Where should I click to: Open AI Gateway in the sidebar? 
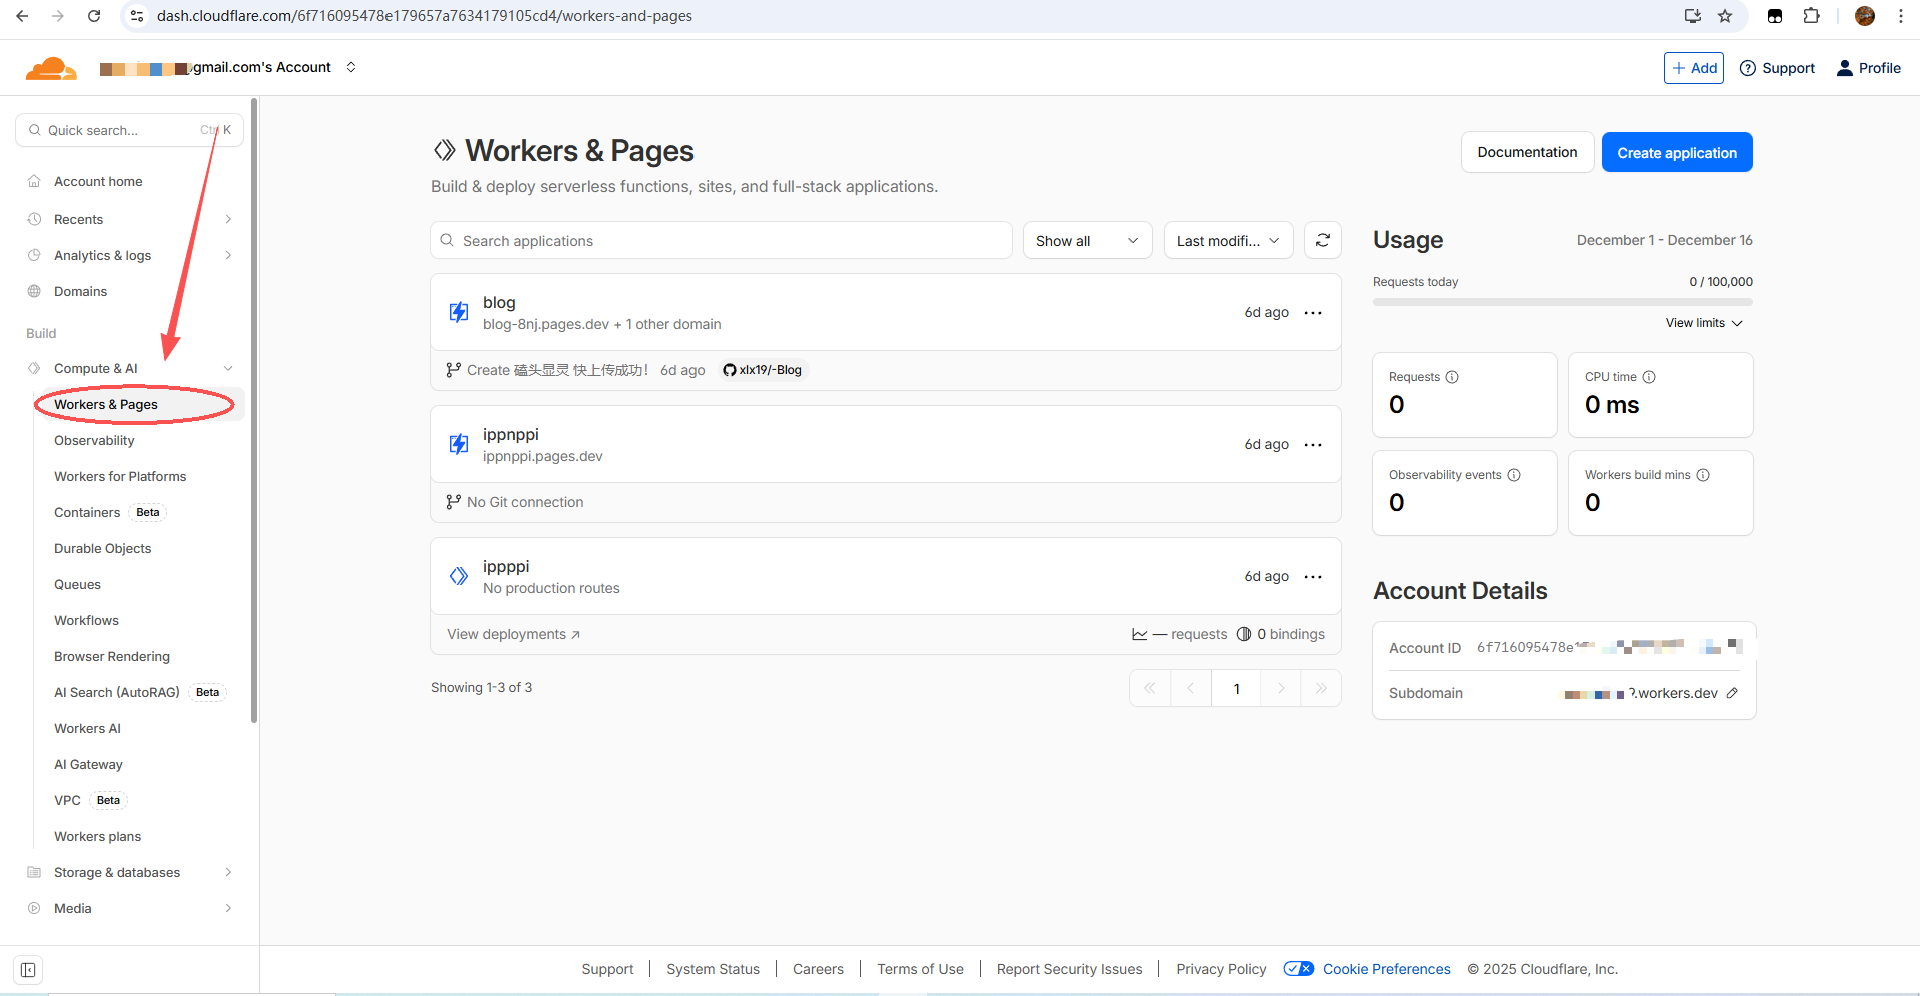tap(88, 764)
